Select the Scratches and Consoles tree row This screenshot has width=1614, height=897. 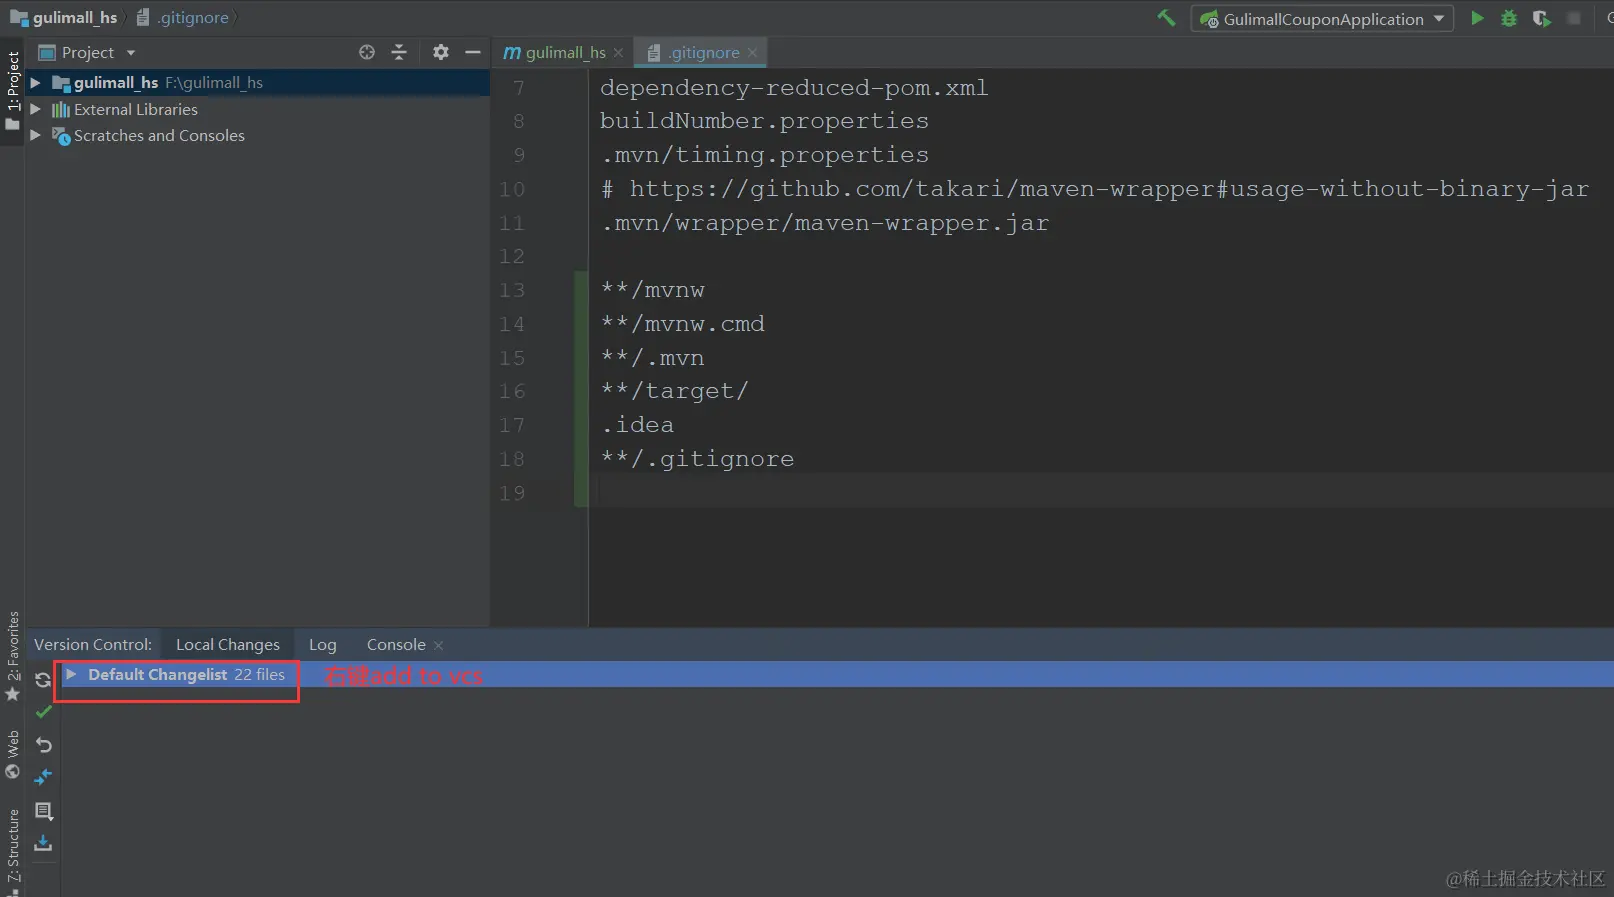[257, 135]
